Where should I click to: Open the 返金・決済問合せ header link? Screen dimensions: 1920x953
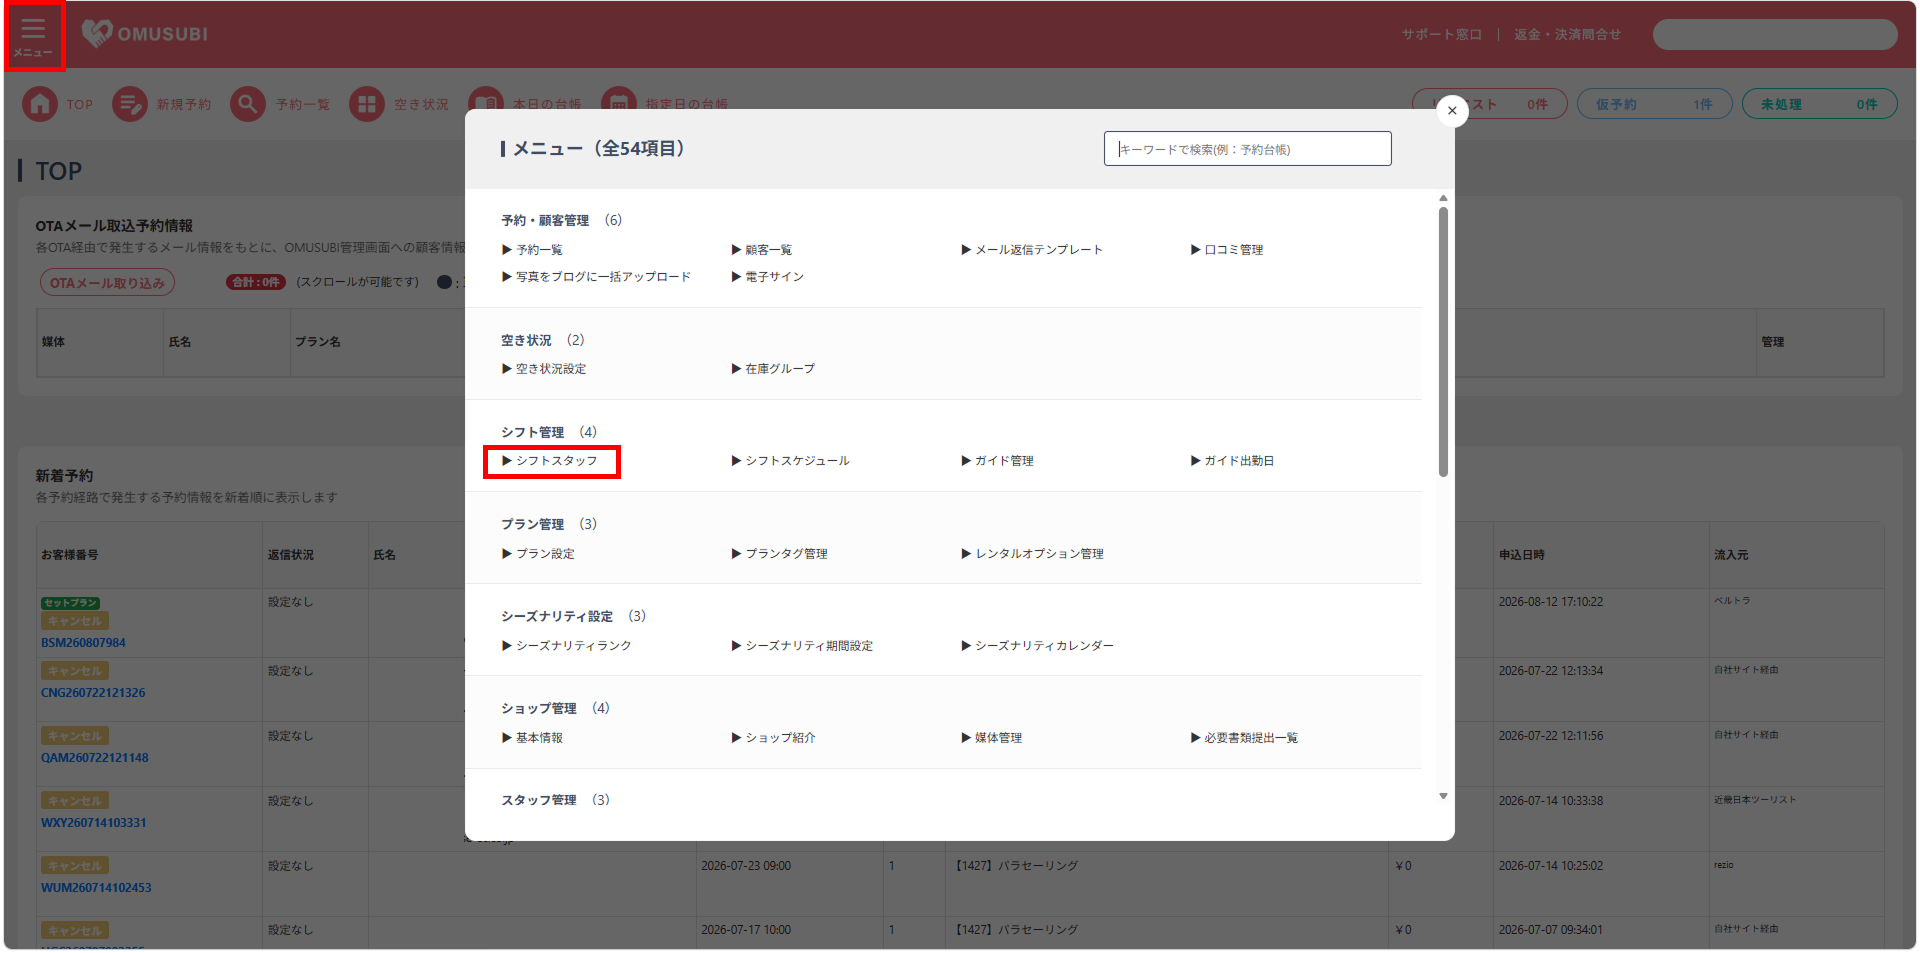[1567, 34]
